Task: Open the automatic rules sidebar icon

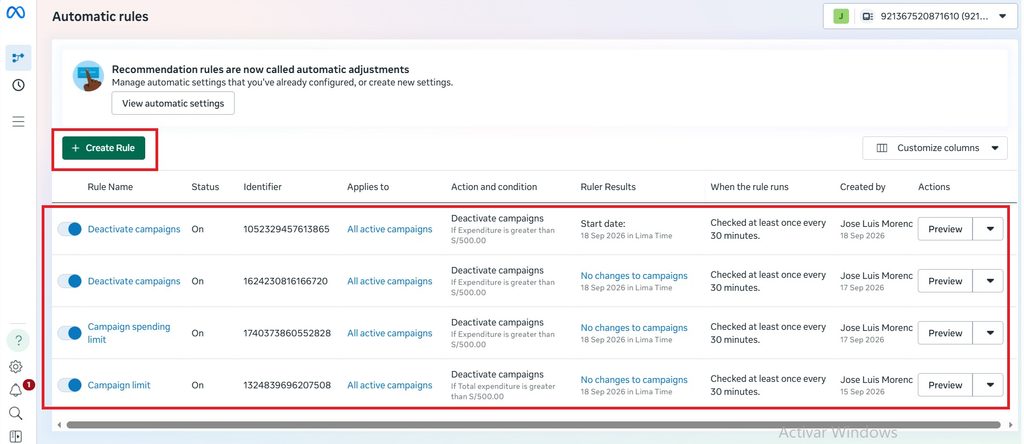Action: click(18, 58)
